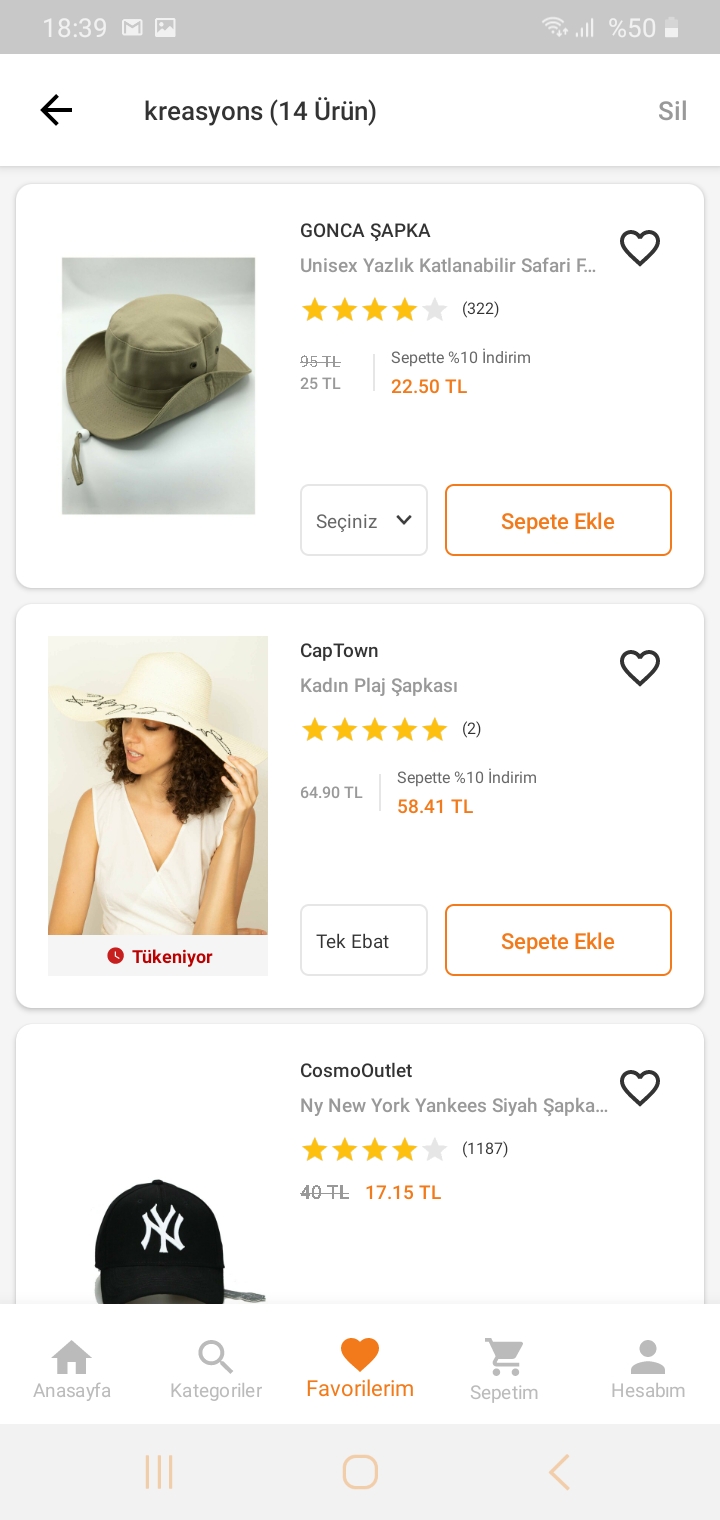Tap the Android system back chevron
The image size is (720, 1520).
pyautogui.click(x=559, y=1472)
